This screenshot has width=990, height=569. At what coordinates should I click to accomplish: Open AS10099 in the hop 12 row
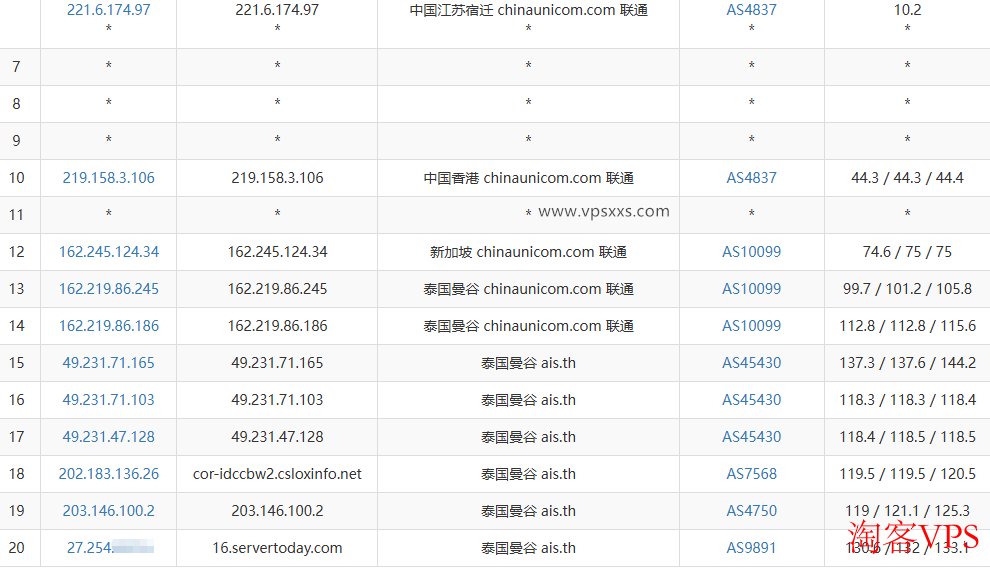[x=751, y=252]
